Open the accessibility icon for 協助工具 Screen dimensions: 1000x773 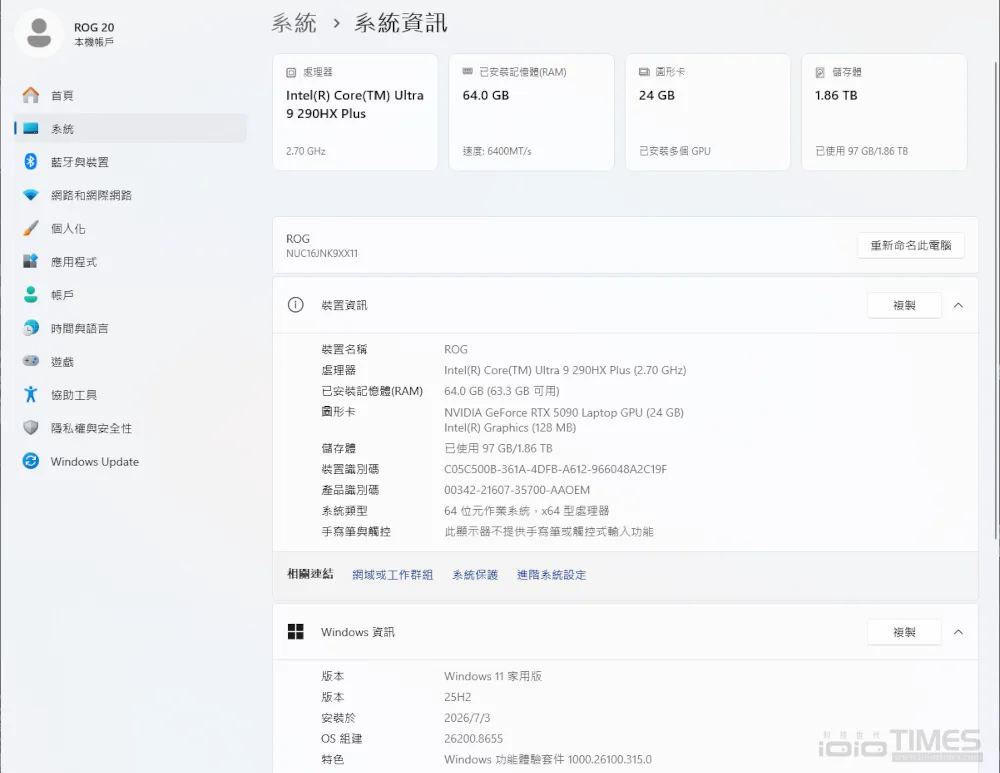tap(31, 394)
